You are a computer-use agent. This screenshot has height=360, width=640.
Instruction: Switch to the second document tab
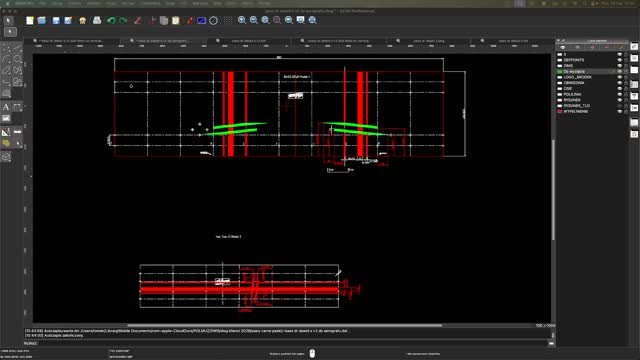(163, 41)
